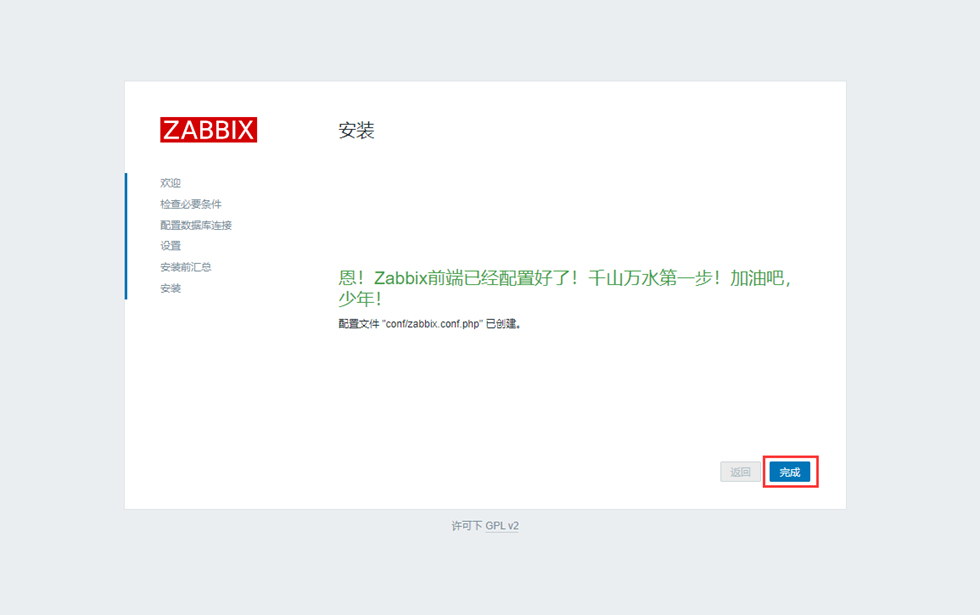The height and width of the screenshot is (615, 980).
Task: Click the 完成 finish button
Action: pos(789,472)
